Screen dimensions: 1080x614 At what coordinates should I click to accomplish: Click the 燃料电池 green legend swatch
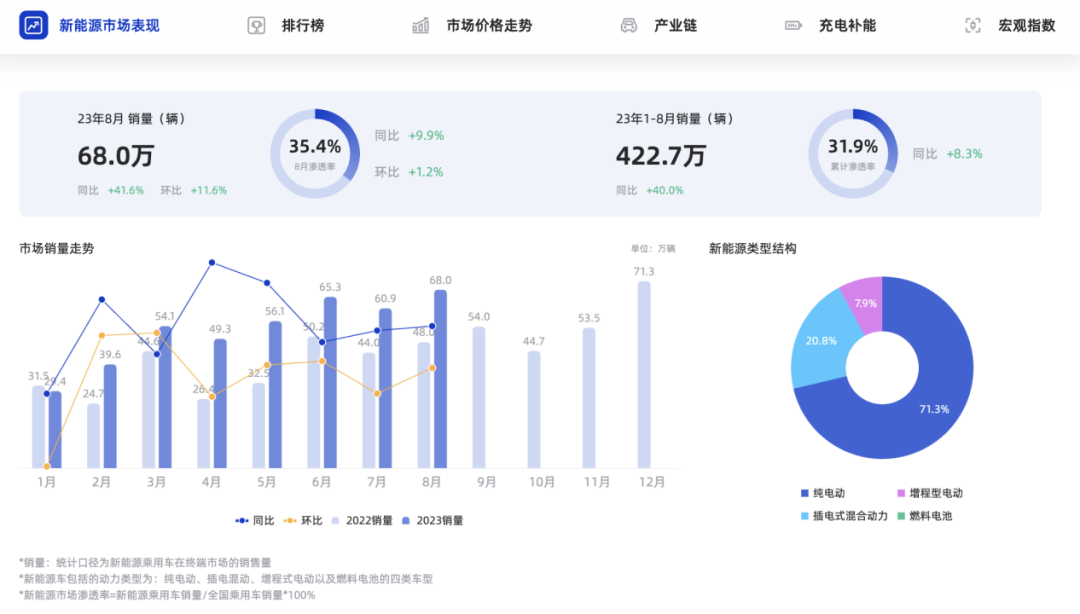(901, 516)
